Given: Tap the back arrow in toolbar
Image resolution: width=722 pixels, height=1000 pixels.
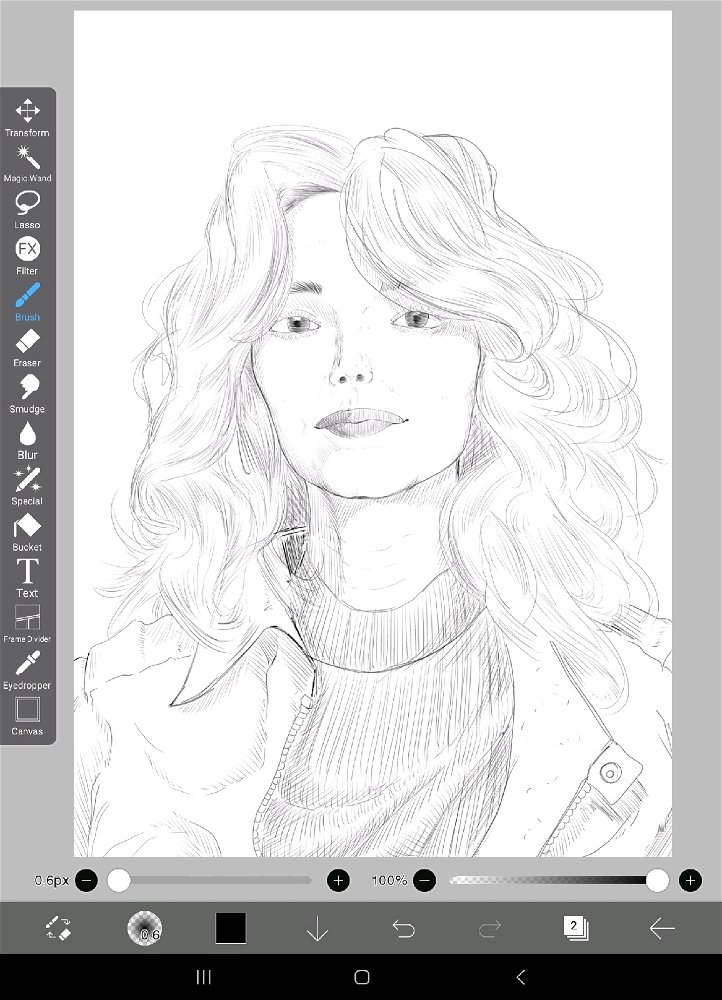Looking at the screenshot, I should pyautogui.click(x=662, y=929).
